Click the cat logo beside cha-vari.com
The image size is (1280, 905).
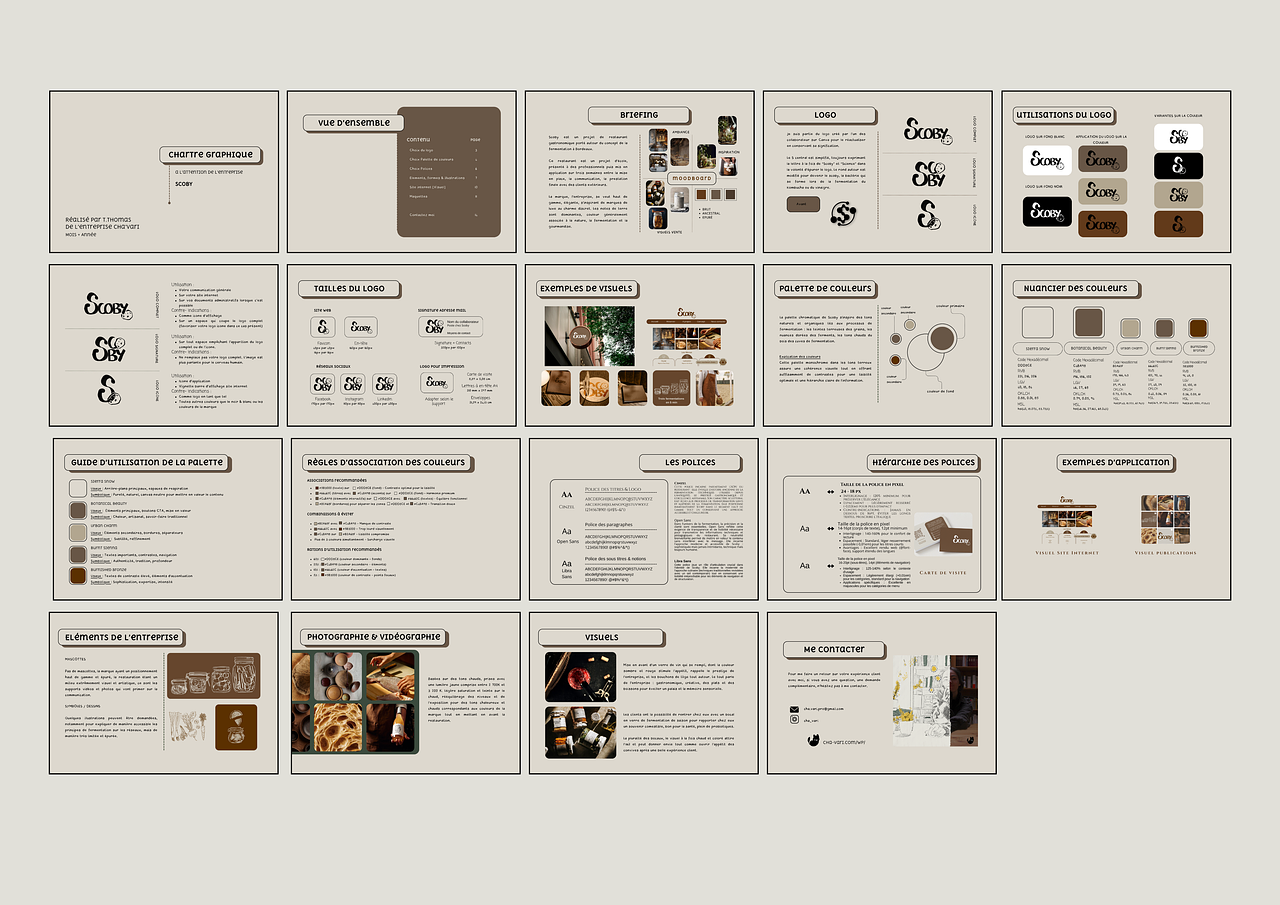point(813,741)
